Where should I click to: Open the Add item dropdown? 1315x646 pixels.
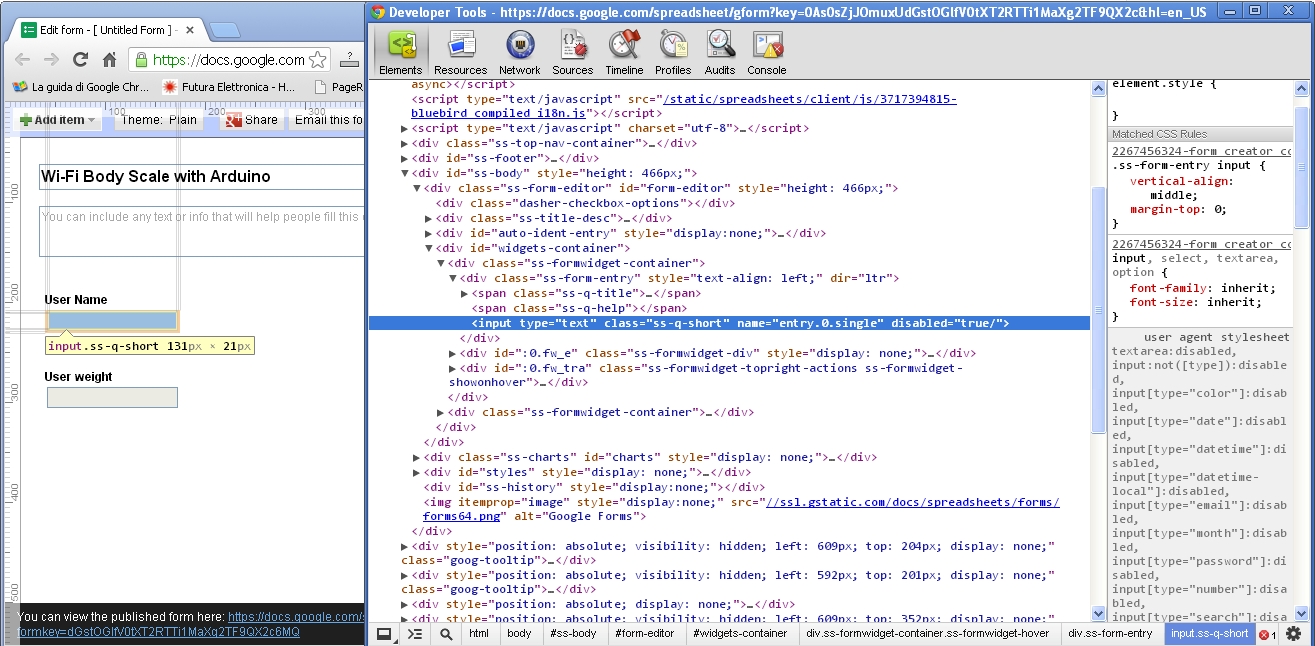(58, 120)
